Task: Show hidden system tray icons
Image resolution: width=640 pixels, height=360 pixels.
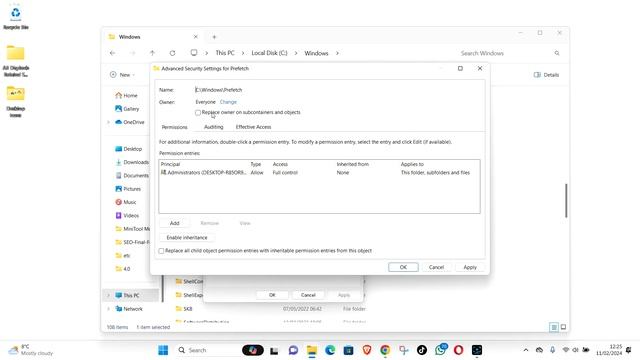Action: pyautogui.click(x=526, y=350)
